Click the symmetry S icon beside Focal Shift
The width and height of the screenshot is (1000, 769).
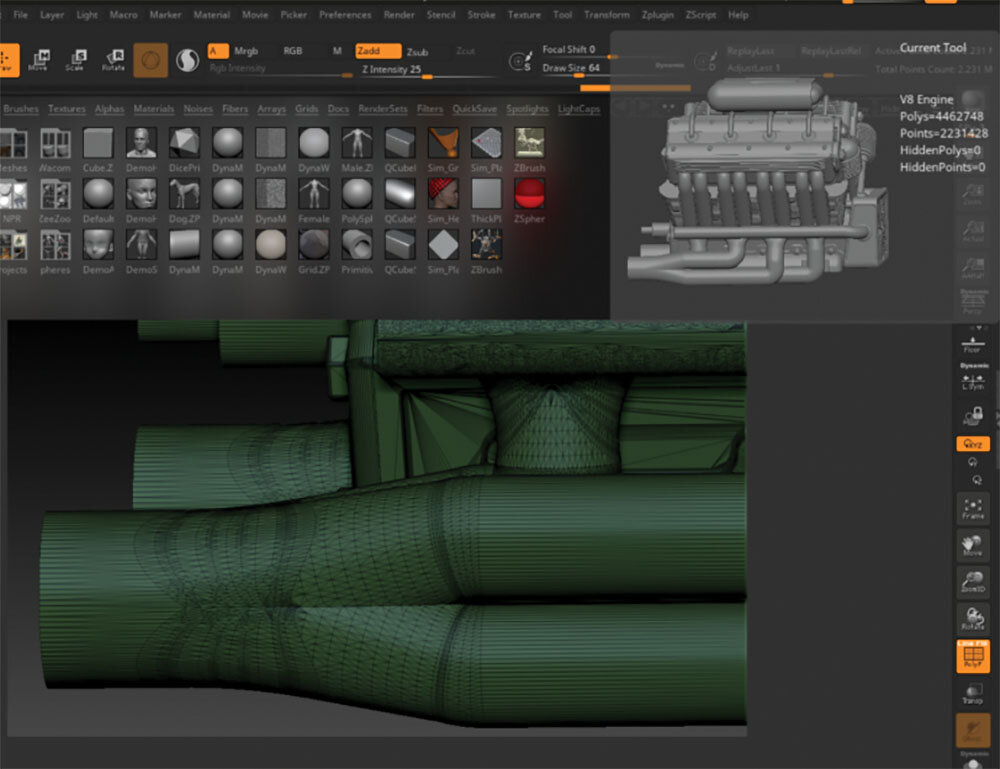click(x=520, y=61)
